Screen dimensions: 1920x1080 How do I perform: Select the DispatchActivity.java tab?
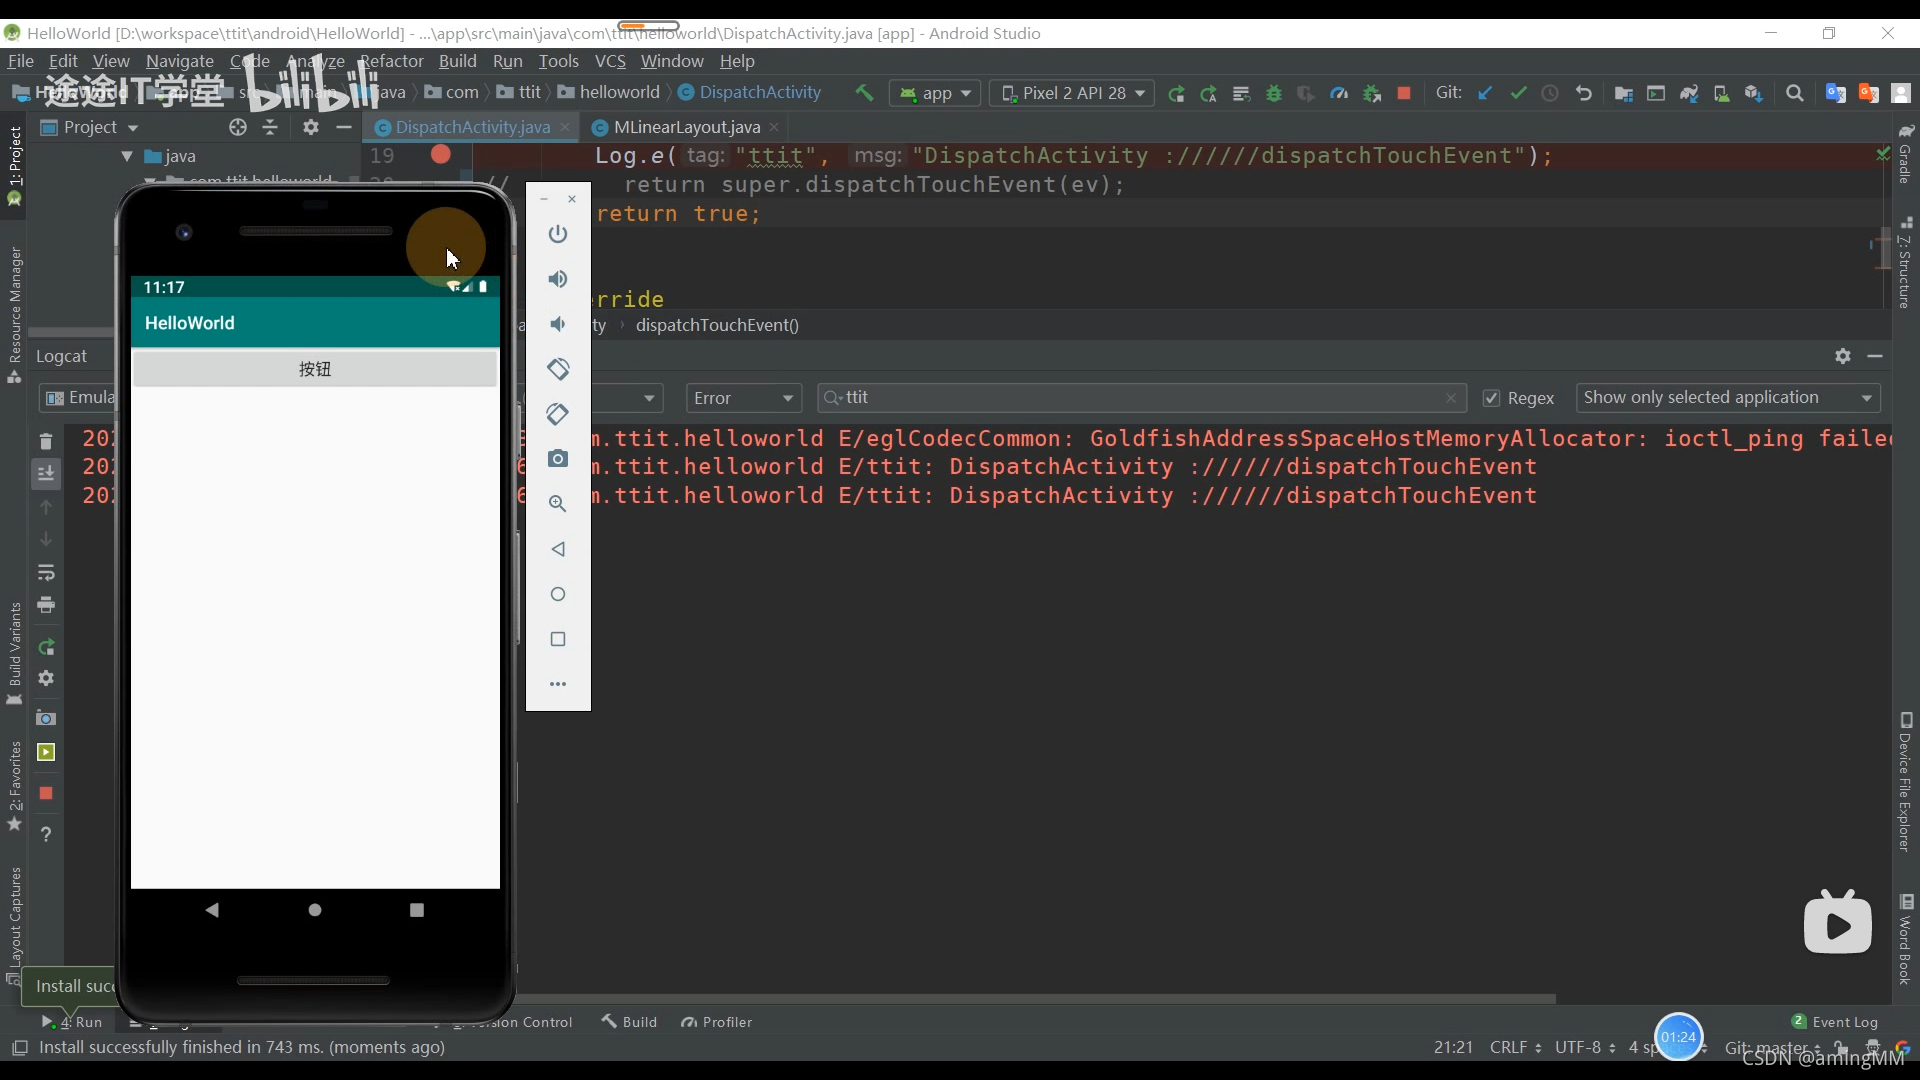[x=472, y=127]
